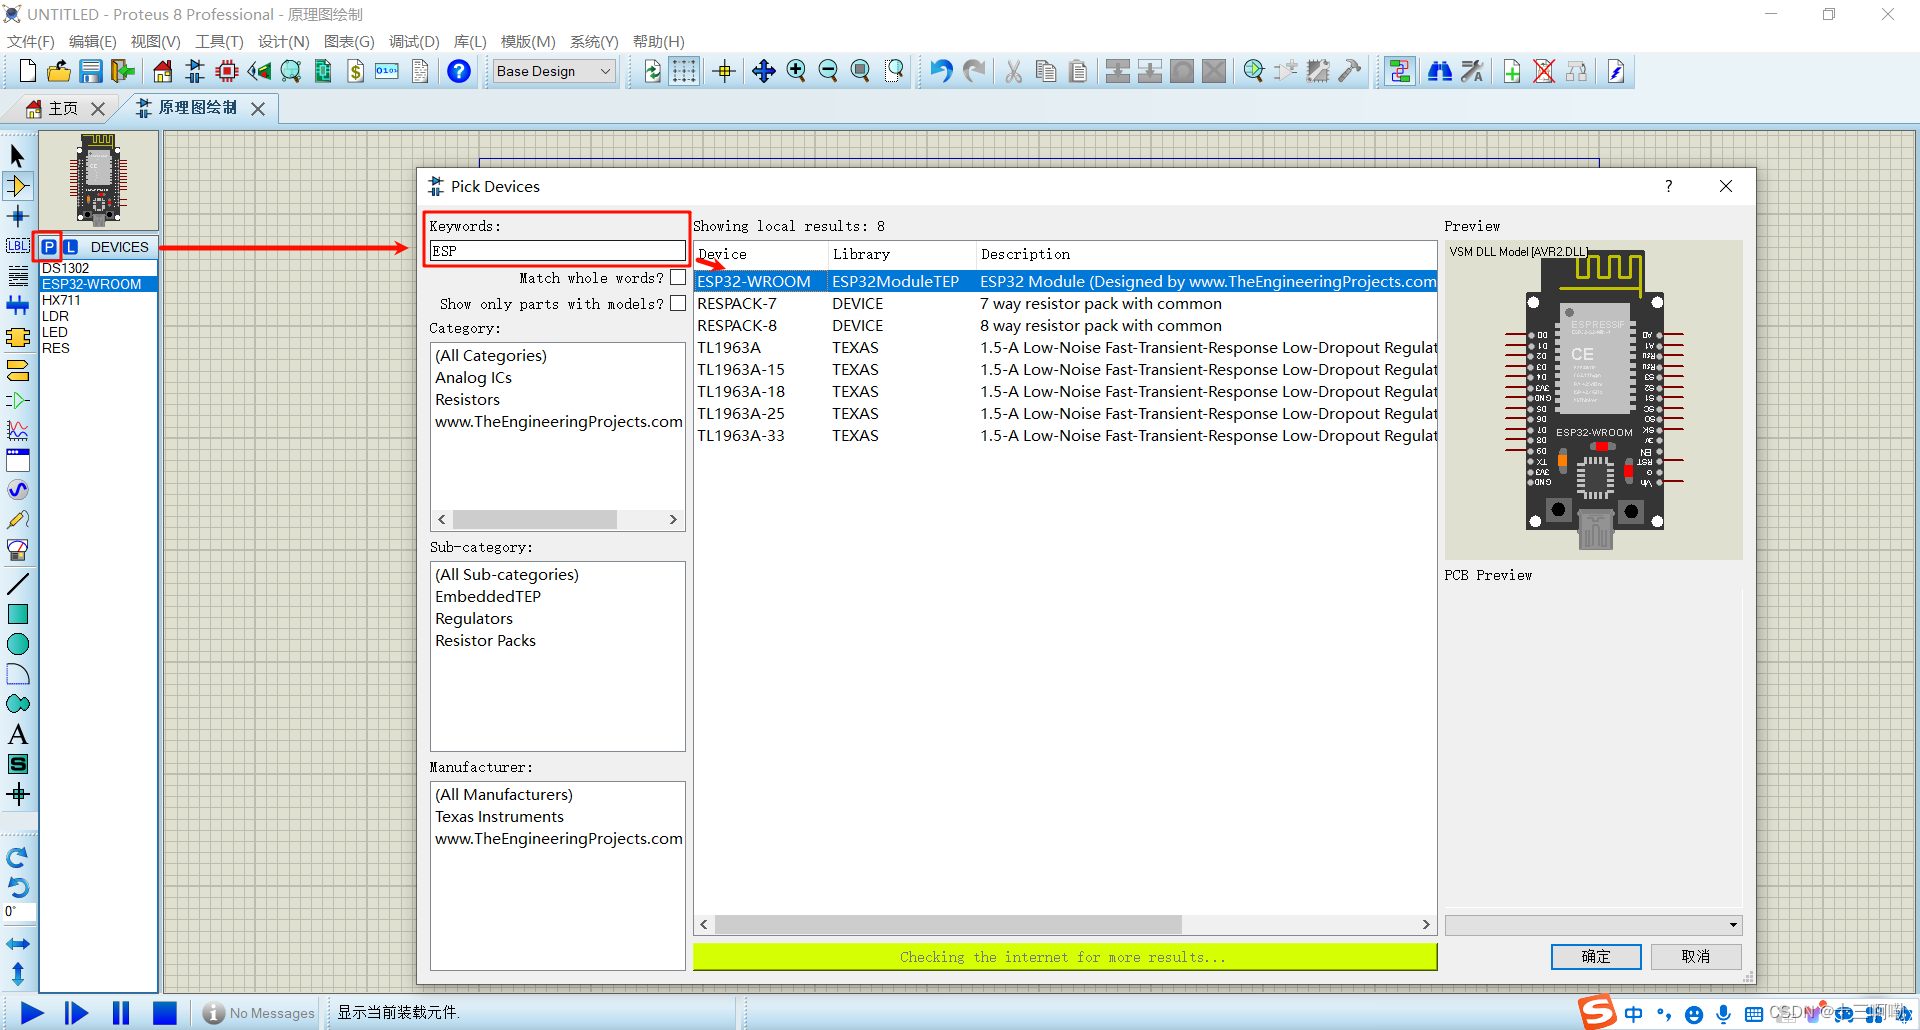Select Texas Instruments manufacturer
Image resolution: width=1920 pixels, height=1030 pixels.
pos(499,817)
